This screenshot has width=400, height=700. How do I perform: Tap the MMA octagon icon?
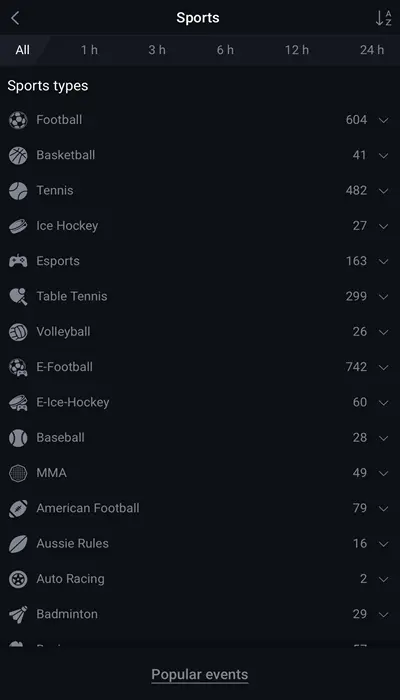18,473
